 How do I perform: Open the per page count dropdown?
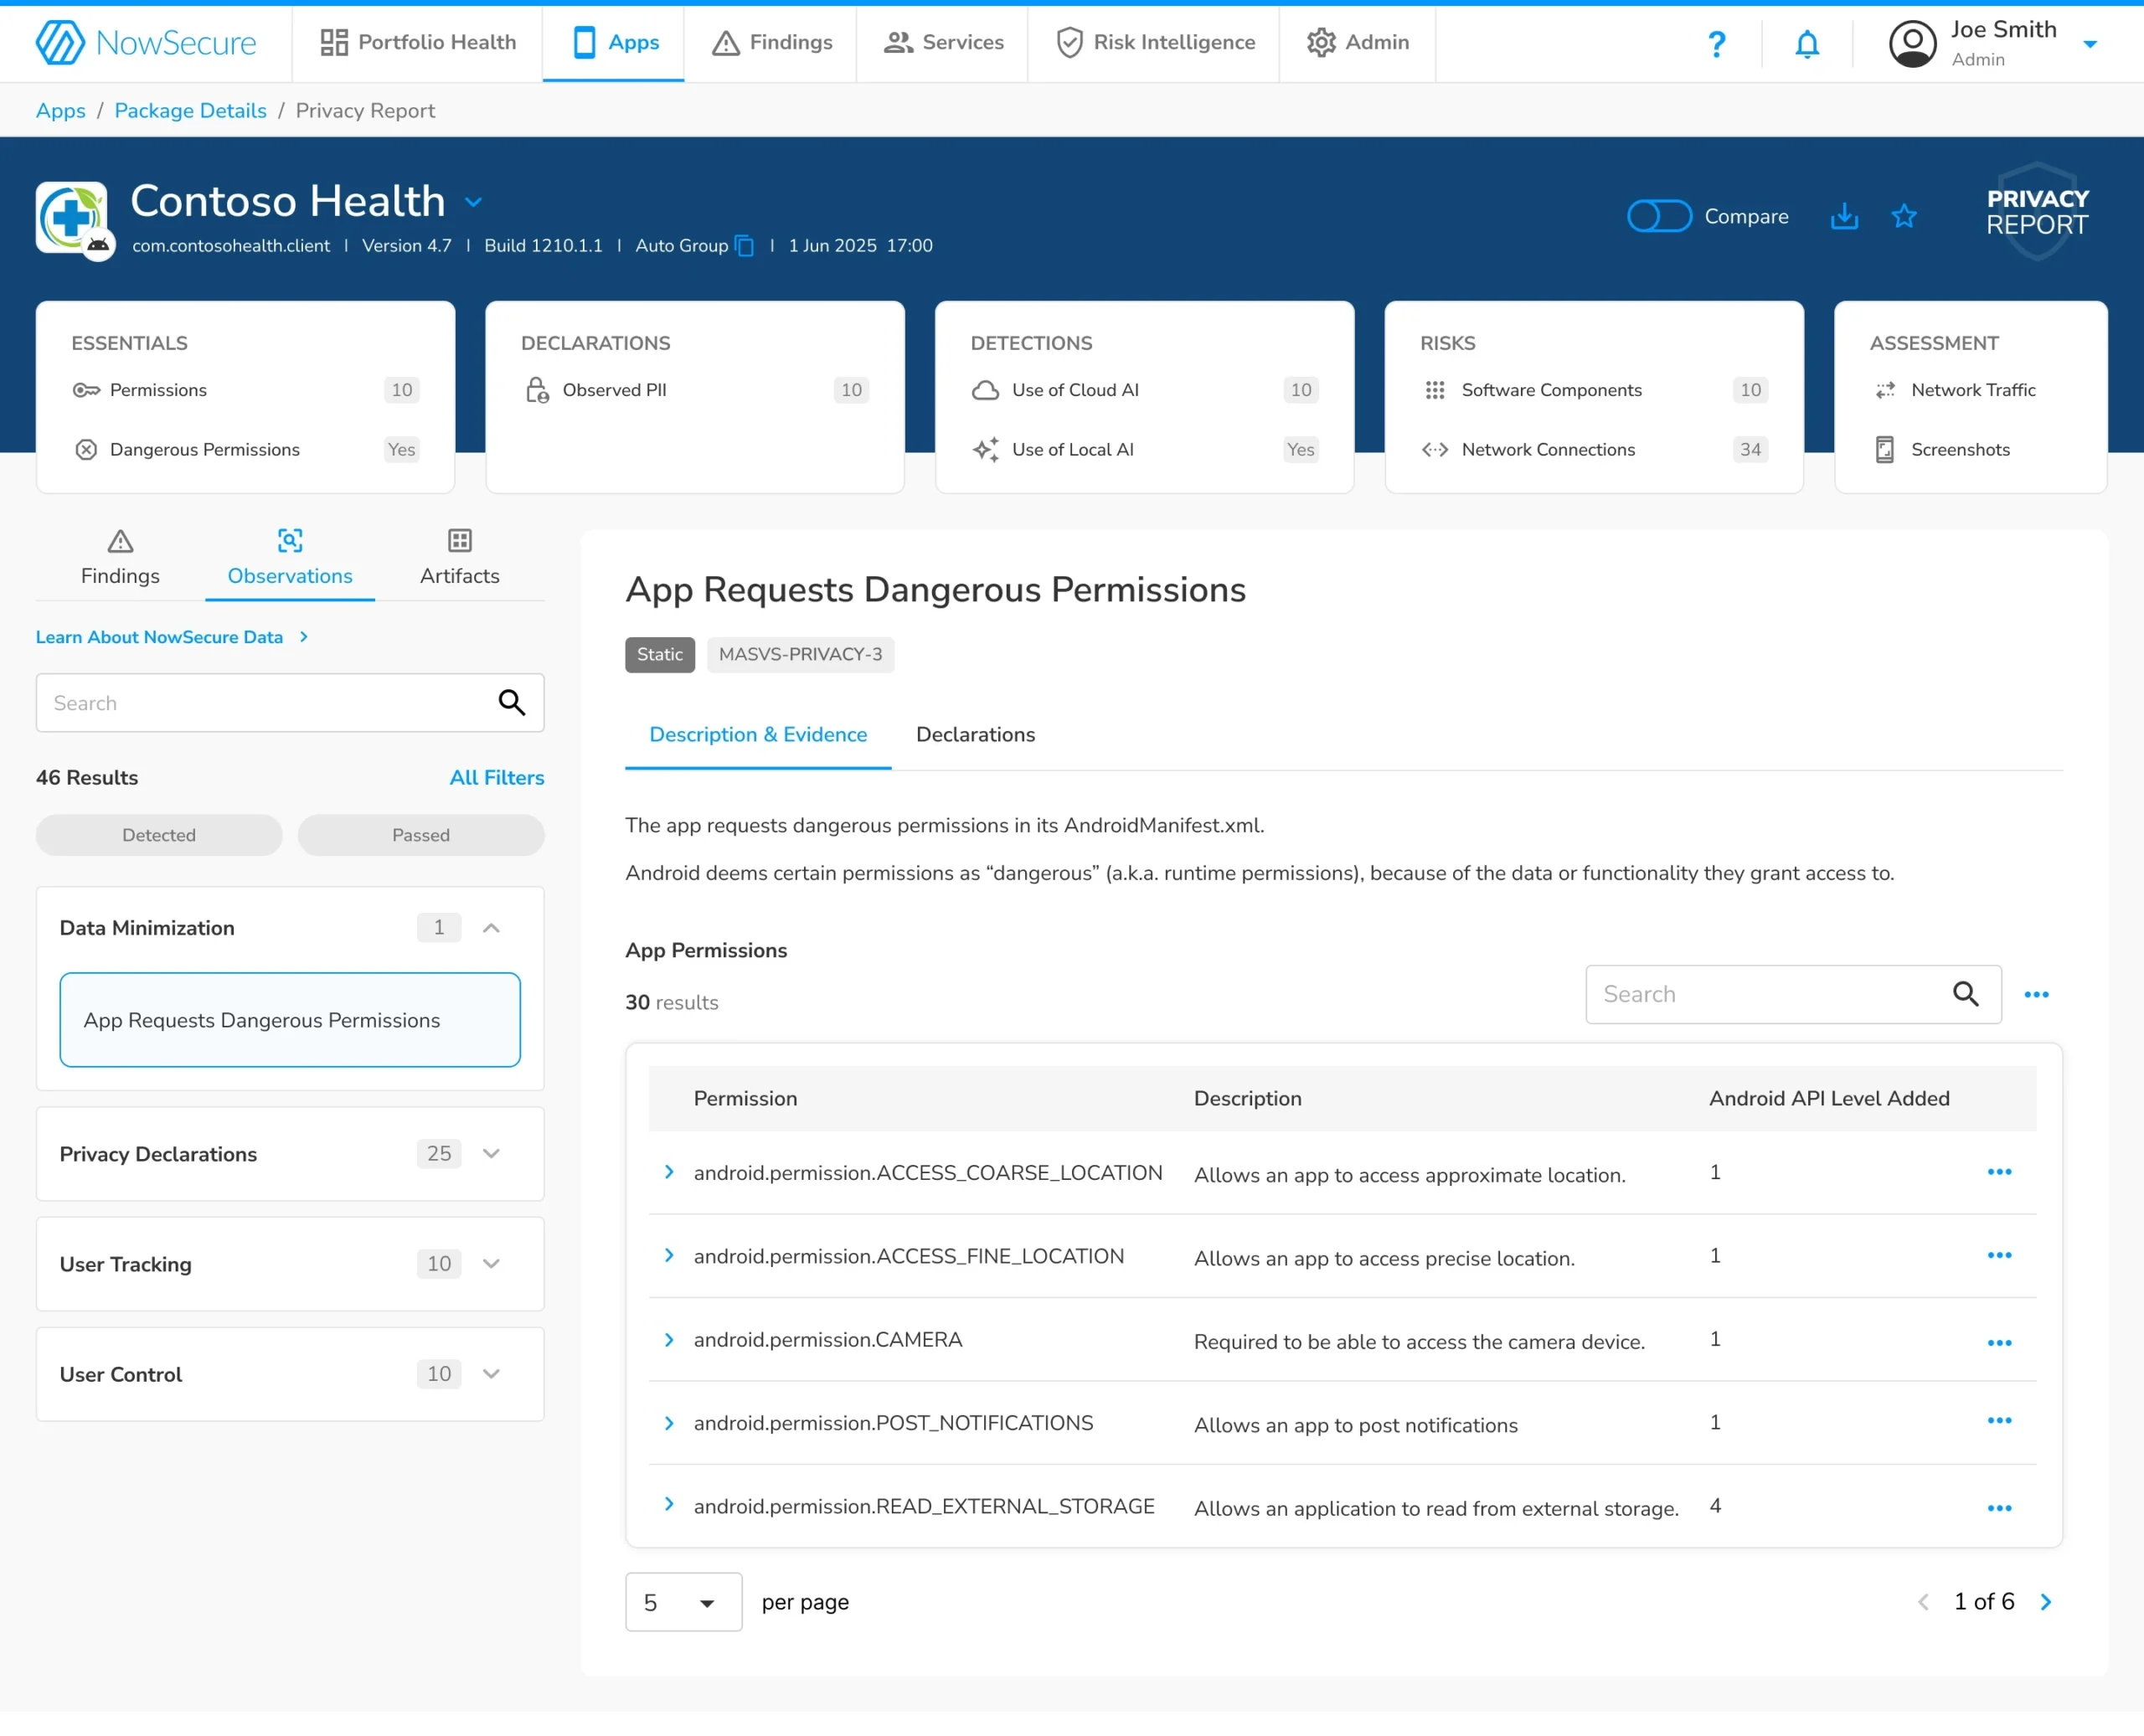point(683,1601)
